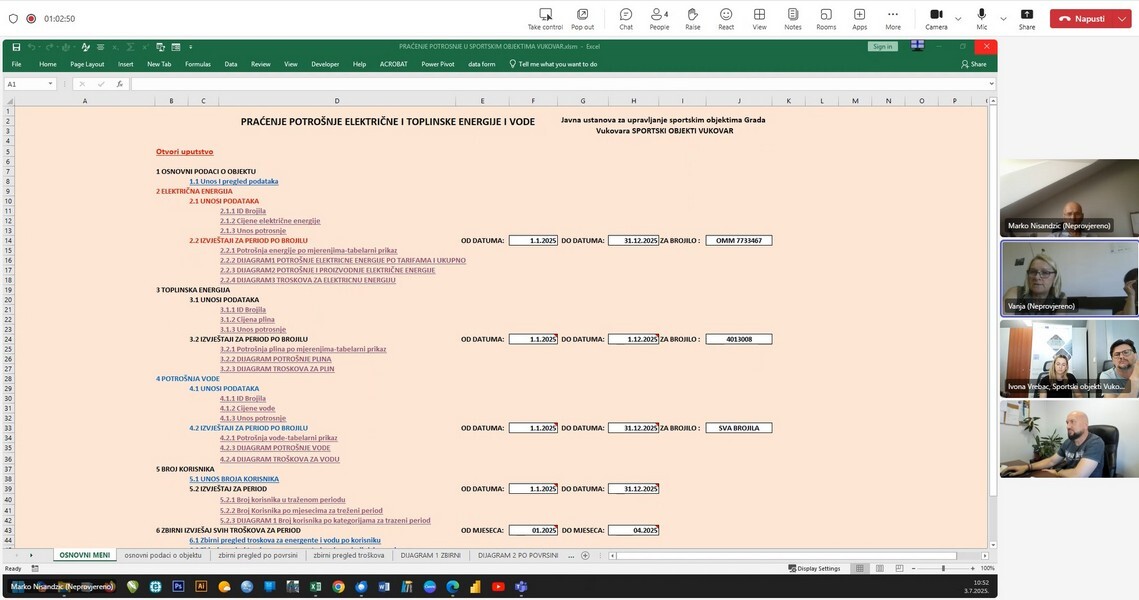Click the OMM 7733467 brojilo field
The width and height of the screenshot is (1139, 600).
[x=739, y=241]
